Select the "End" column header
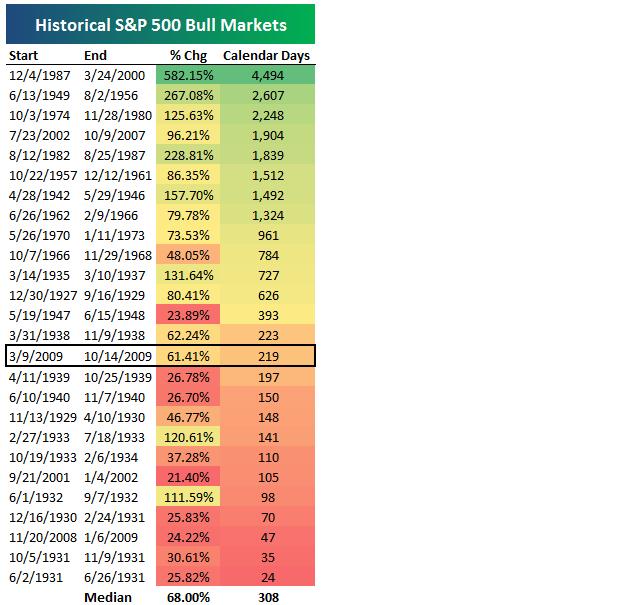 pos(93,56)
